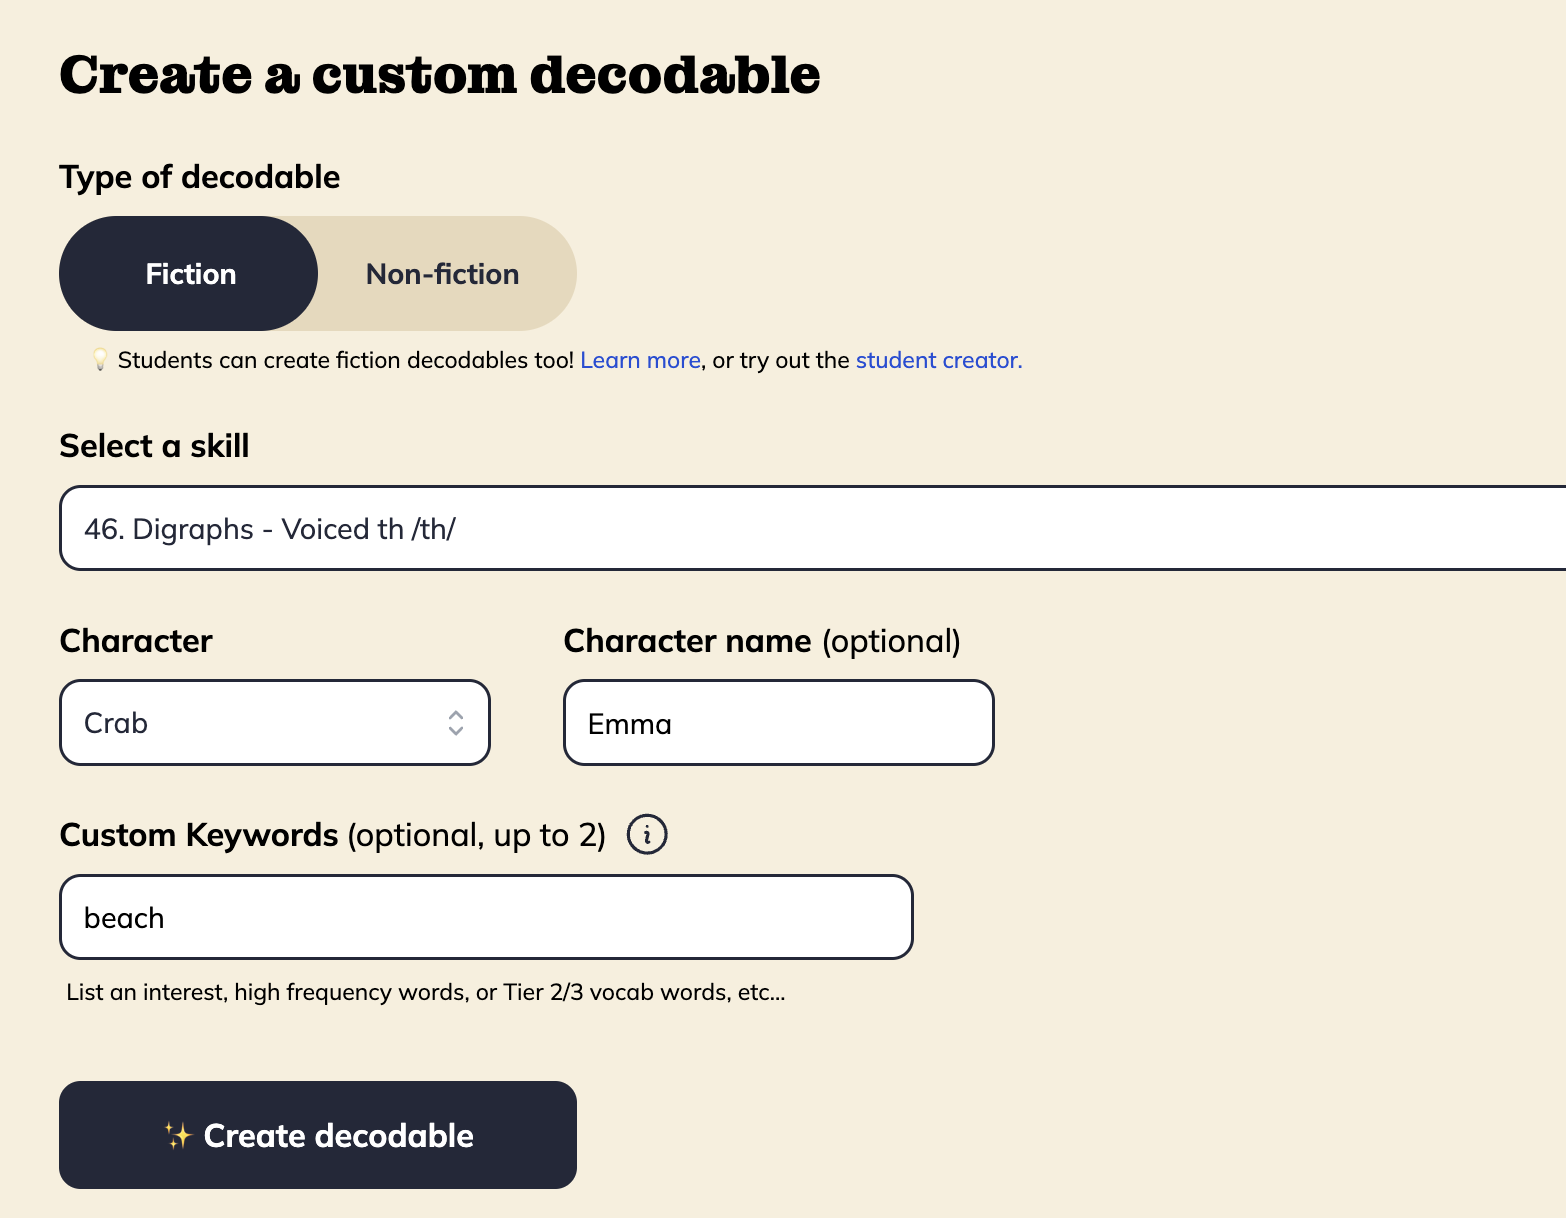
Task: Click the 'Custom Keywords' label text
Action: point(199,835)
